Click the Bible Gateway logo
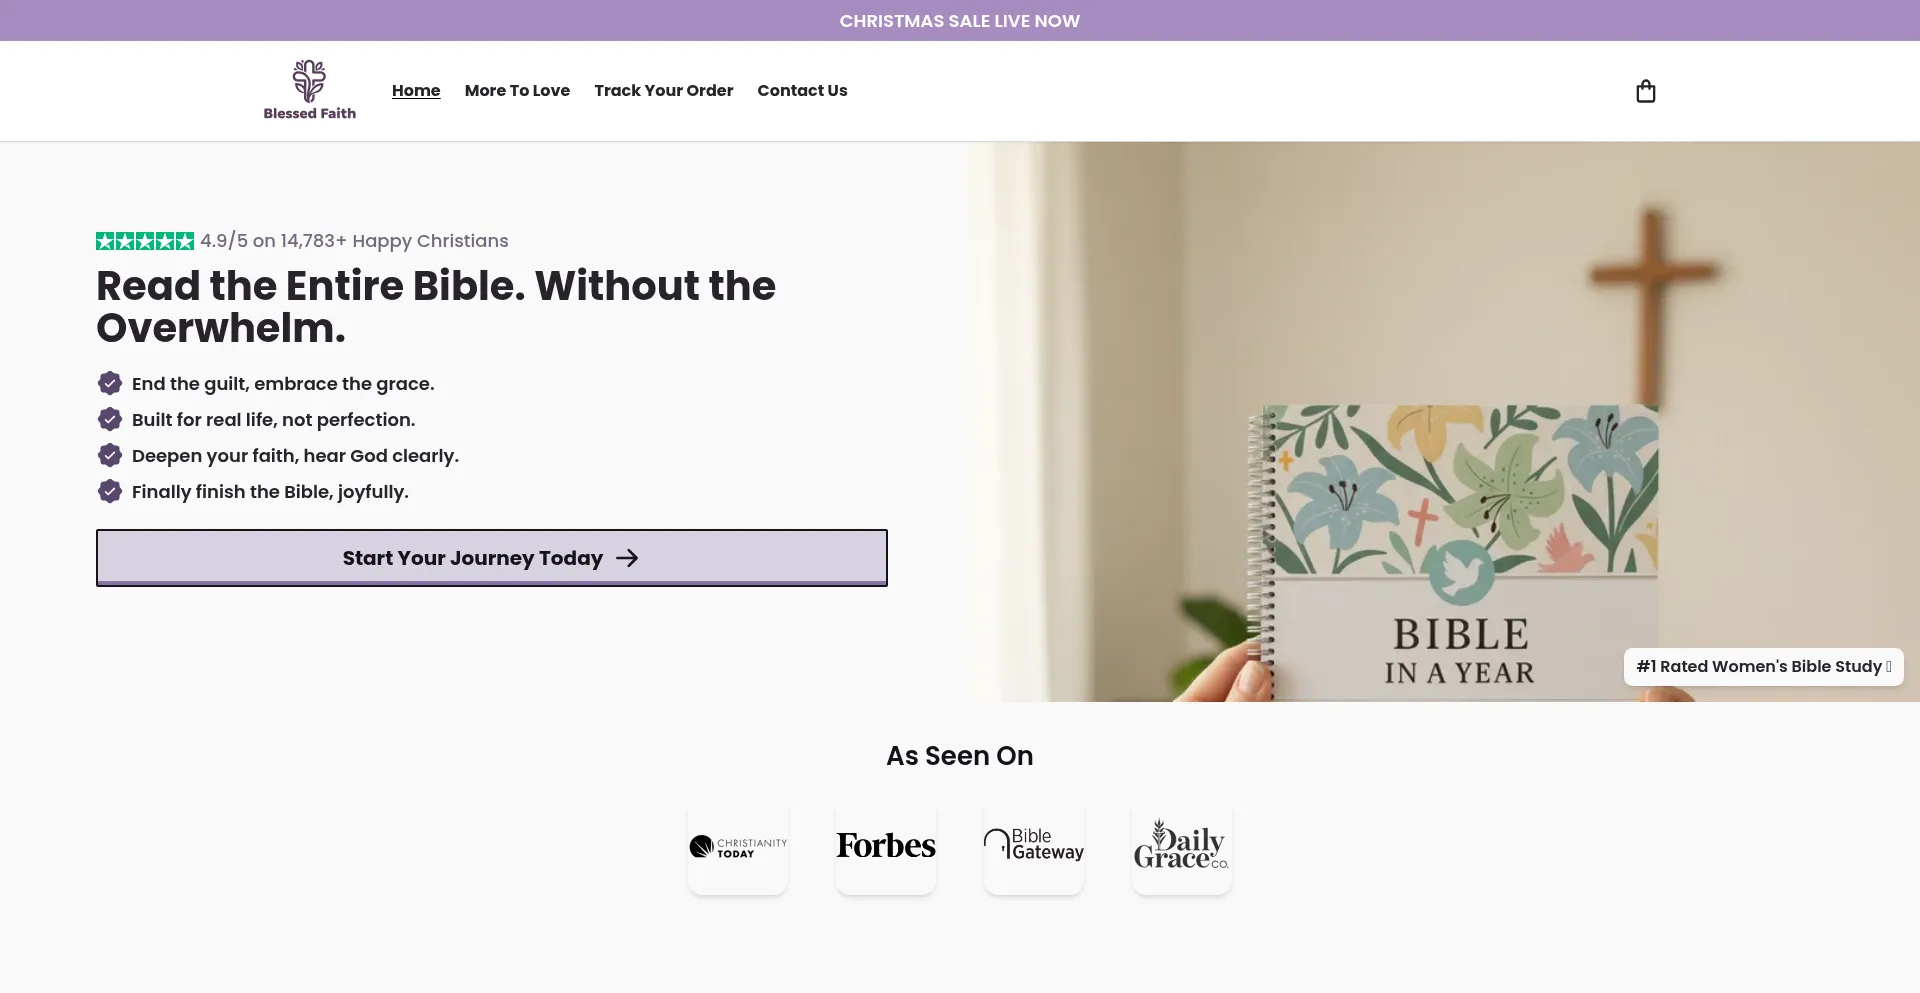1920x993 pixels. click(x=1034, y=847)
